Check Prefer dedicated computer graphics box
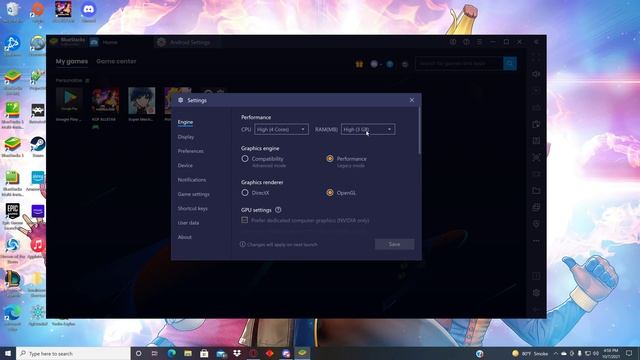This screenshot has height=360, width=640. pos(244,220)
